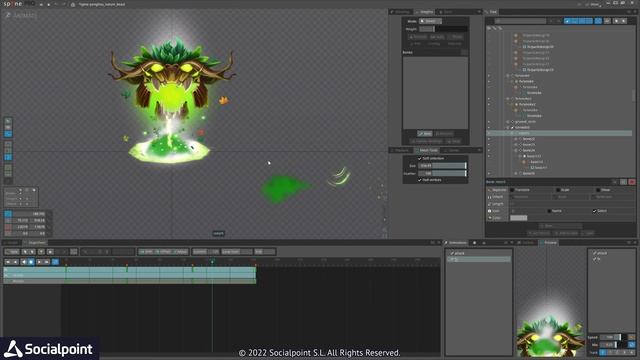Image resolution: width=640 pixels, height=360 pixels.
Task: Toggle bone Scale transform checkbox
Action: 558,190
